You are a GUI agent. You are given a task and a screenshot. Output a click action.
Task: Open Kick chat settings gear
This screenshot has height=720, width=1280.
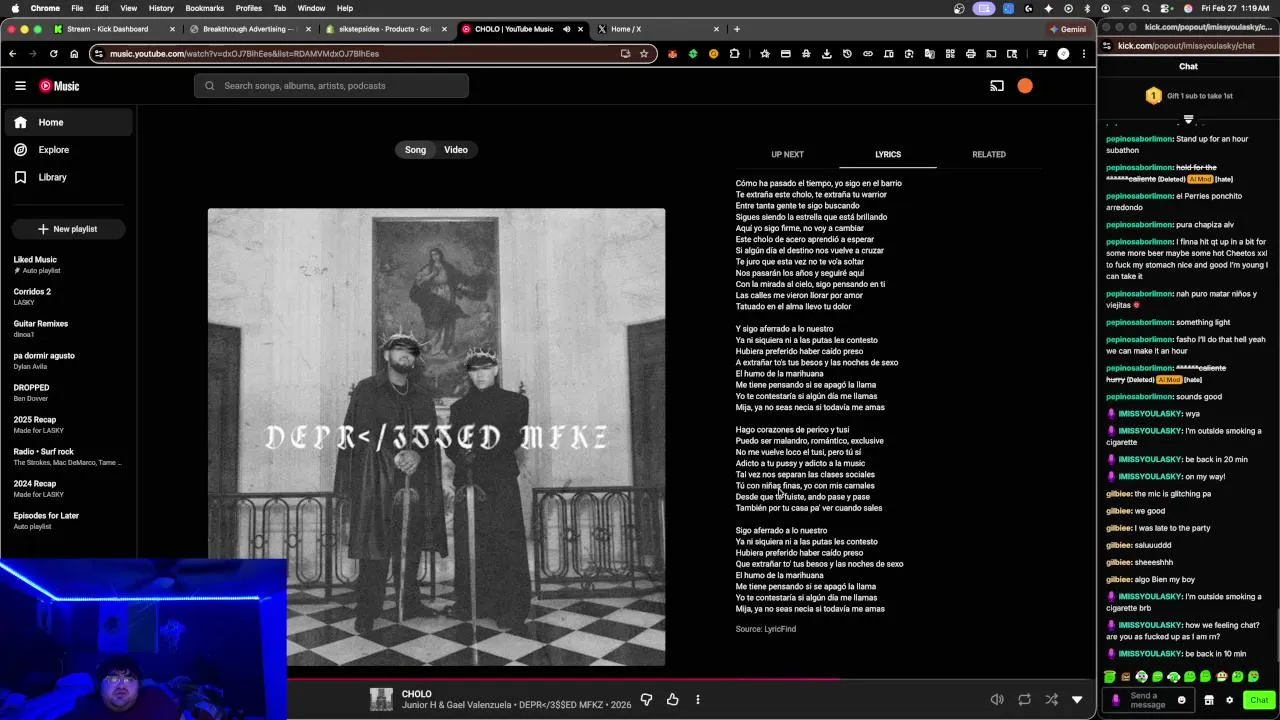pos(1229,700)
